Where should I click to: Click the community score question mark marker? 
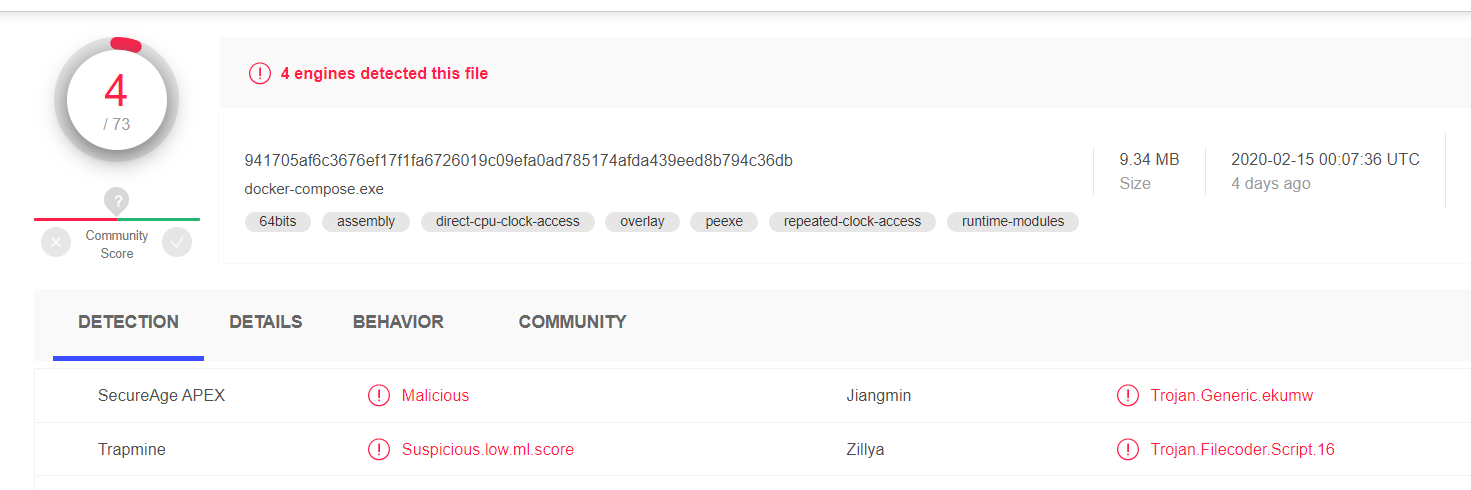tap(117, 200)
